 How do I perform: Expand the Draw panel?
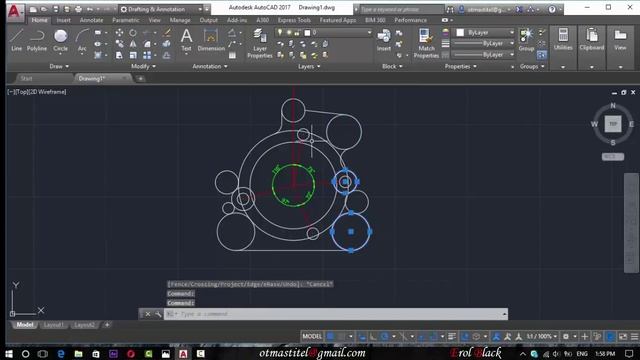point(59,66)
